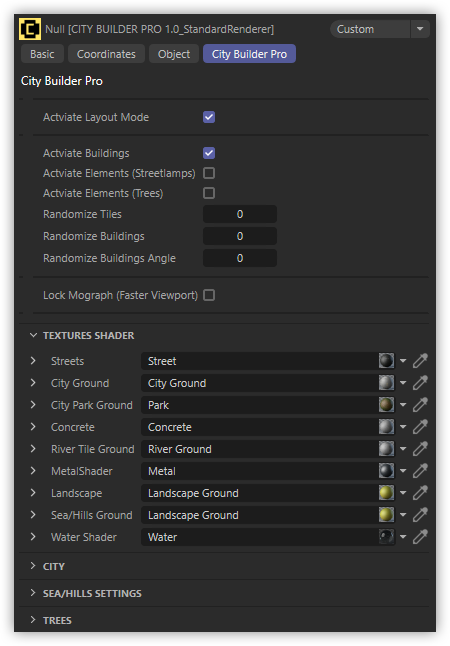Click the Concrete material preview sphere
Image resolution: width=450 pixels, height=646 pixels.
[386, 427]
